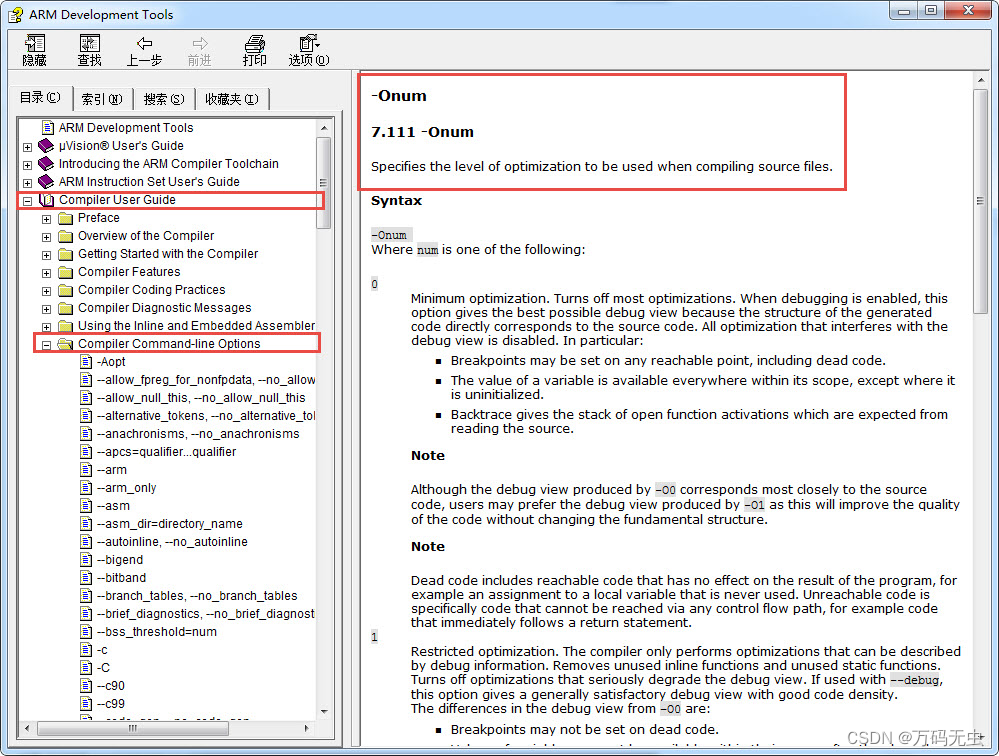
Task: Click the µVision User's Guide book icon
Action: pos(46,146)
